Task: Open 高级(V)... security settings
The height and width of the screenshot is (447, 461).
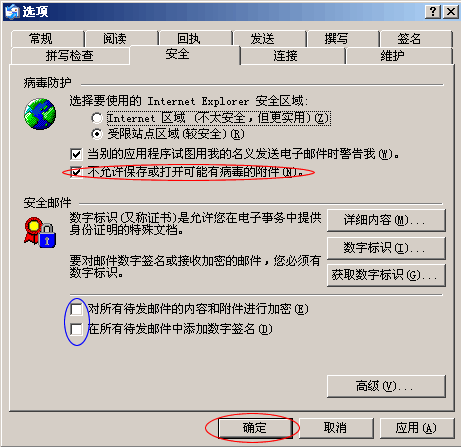Action: pos(386,386)
